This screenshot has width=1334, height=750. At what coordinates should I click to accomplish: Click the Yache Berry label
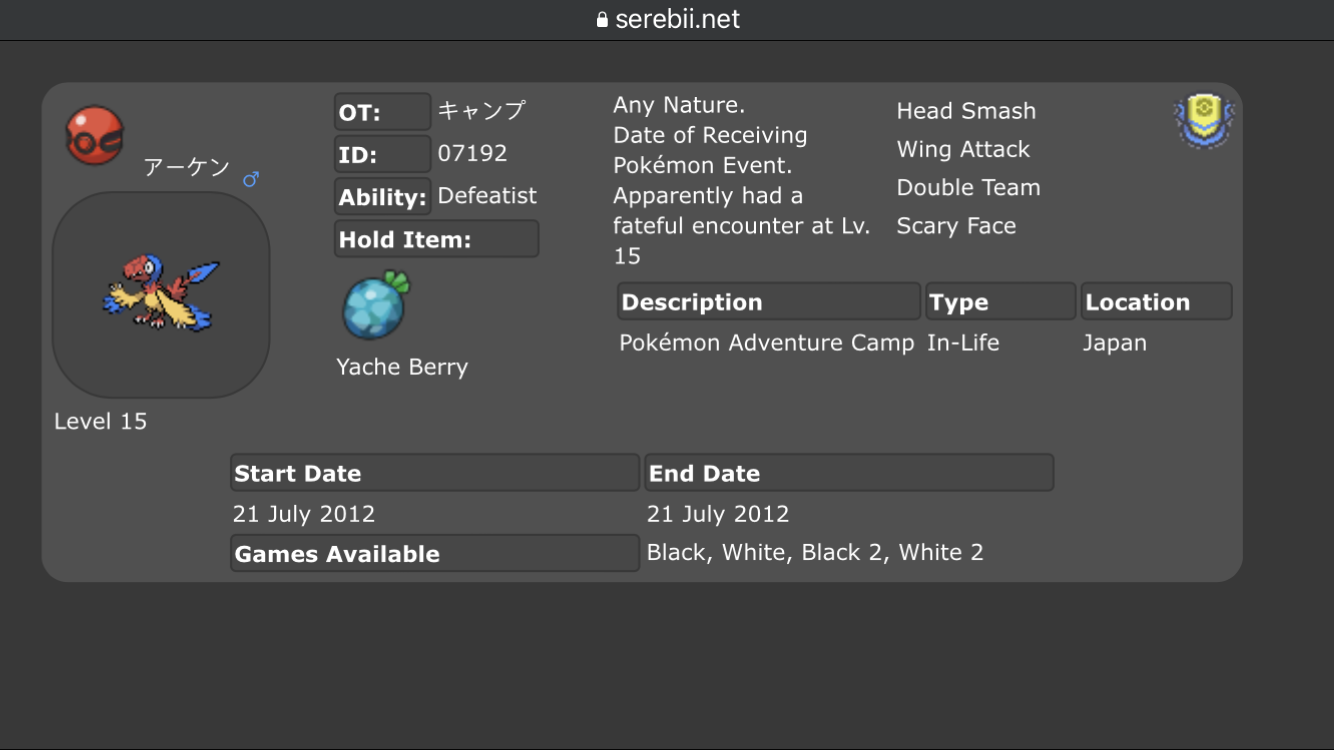(402, 367)
